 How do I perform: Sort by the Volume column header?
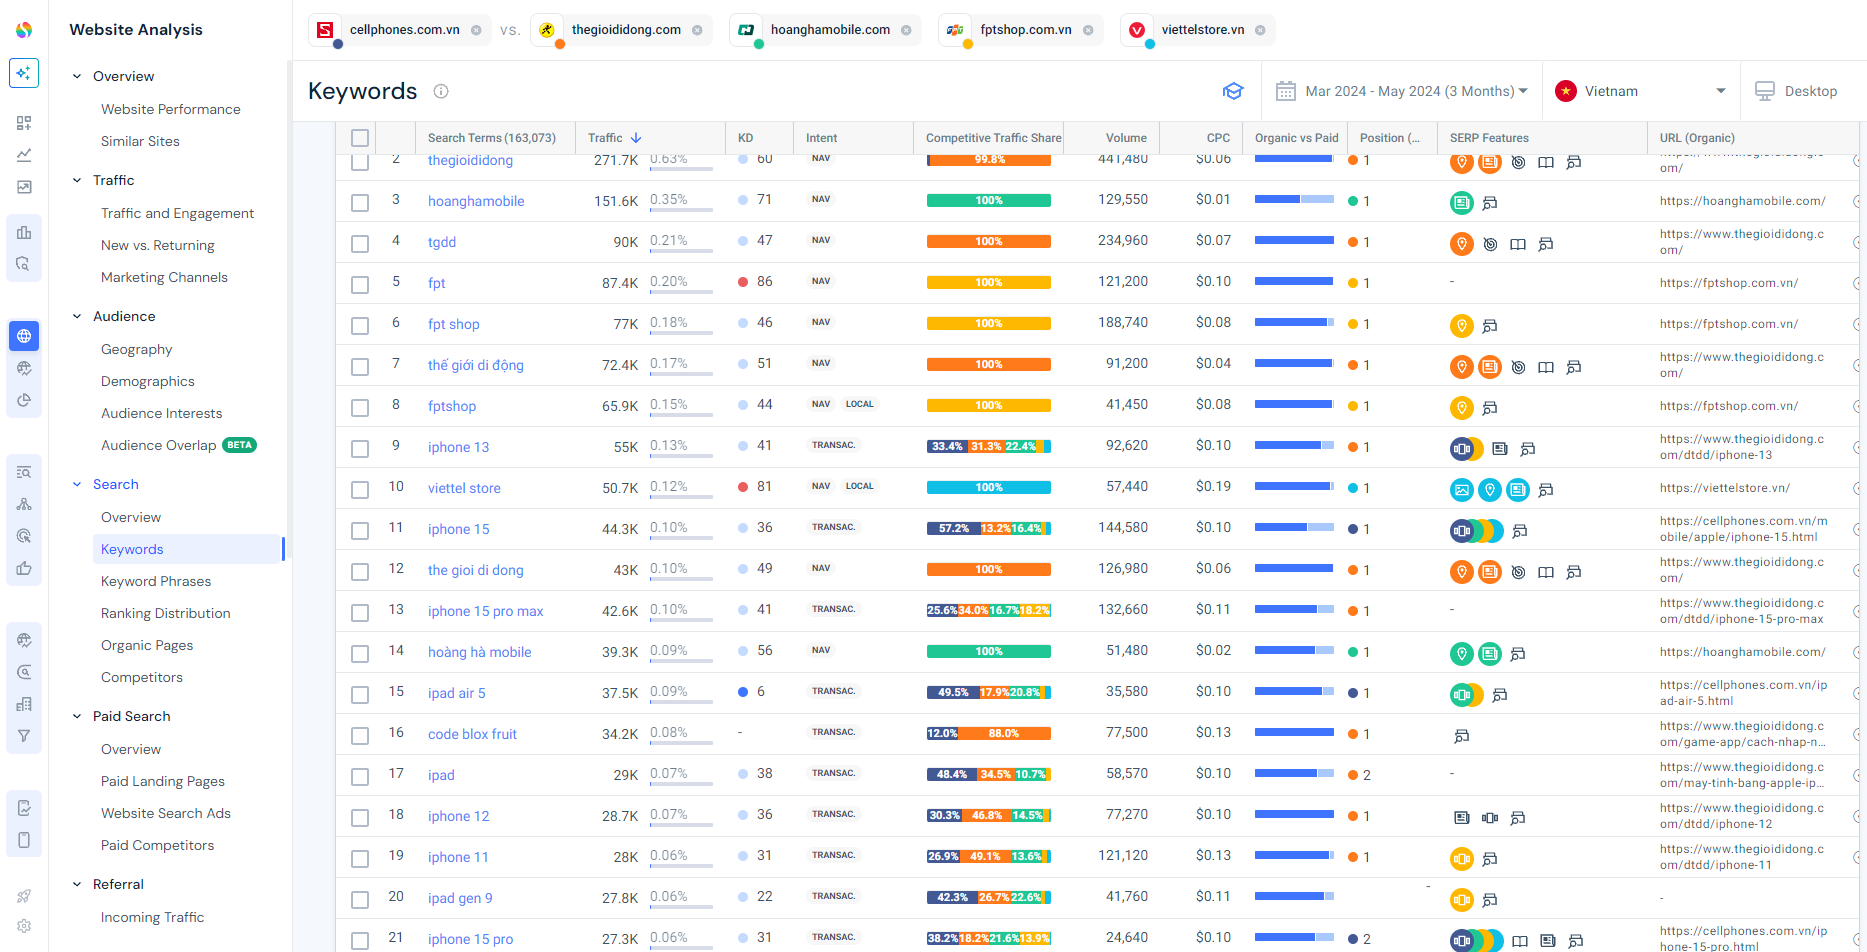click(1126, 138)
